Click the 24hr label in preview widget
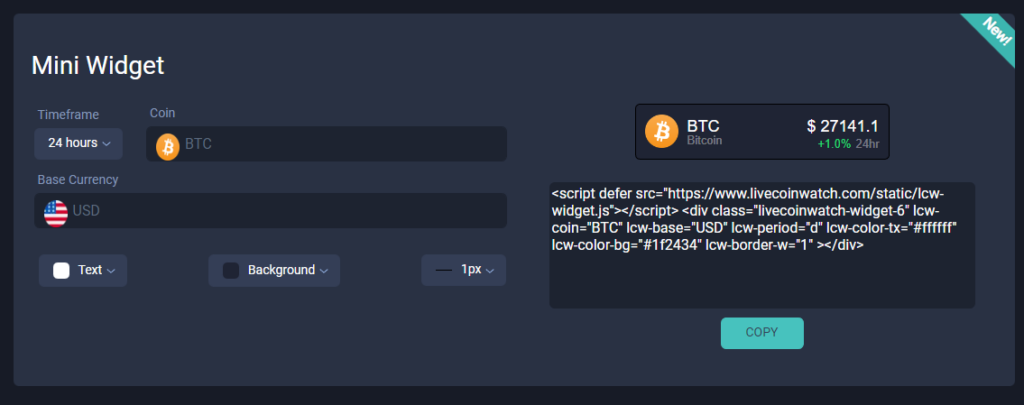1024x405 pixels. tap(867, 144)
